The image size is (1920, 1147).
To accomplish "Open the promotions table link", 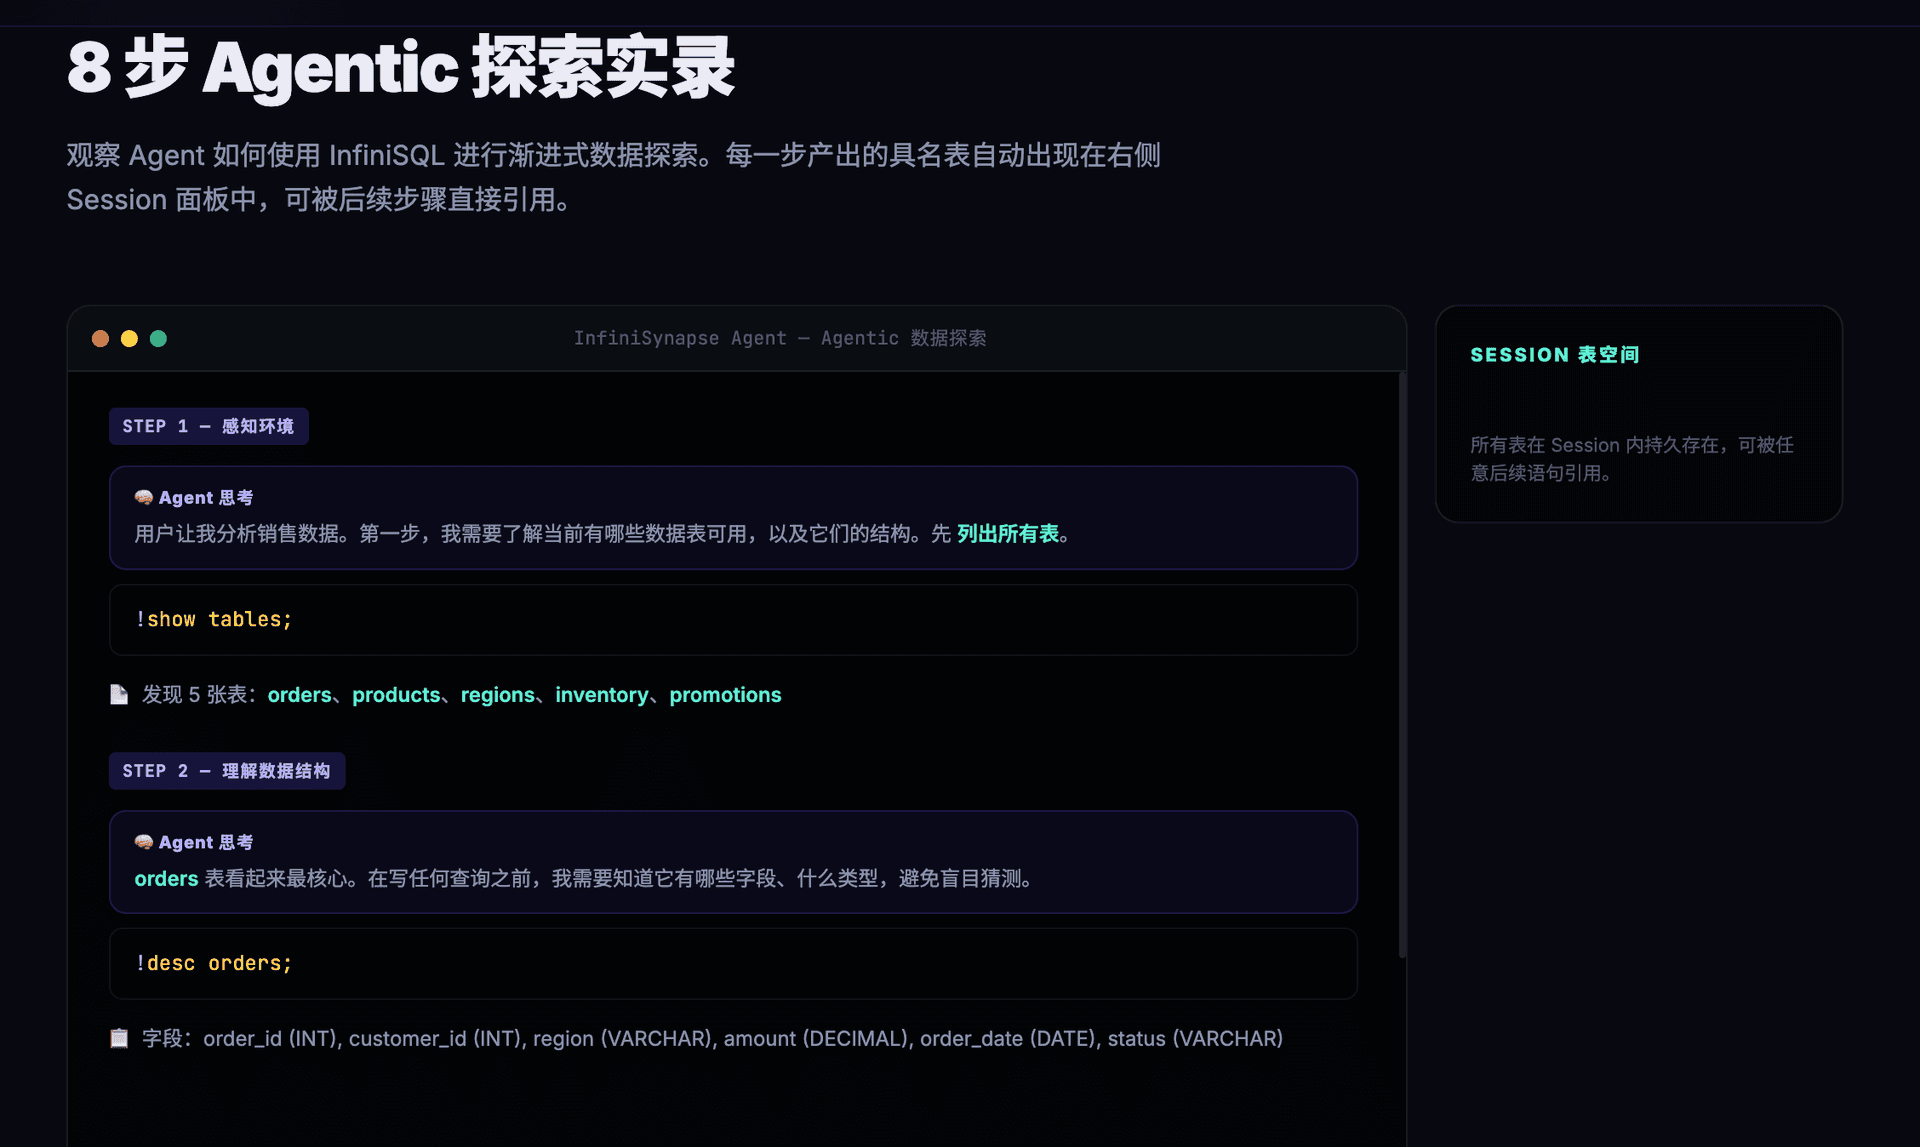I will (x=726, y=695).
